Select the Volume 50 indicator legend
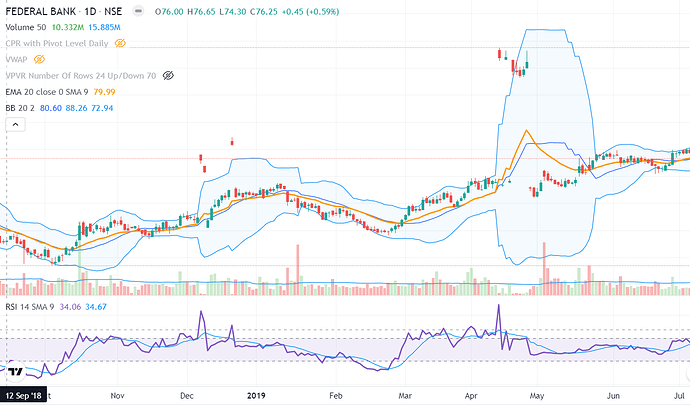This screenshot has height=405, width=690. point(26,27)
